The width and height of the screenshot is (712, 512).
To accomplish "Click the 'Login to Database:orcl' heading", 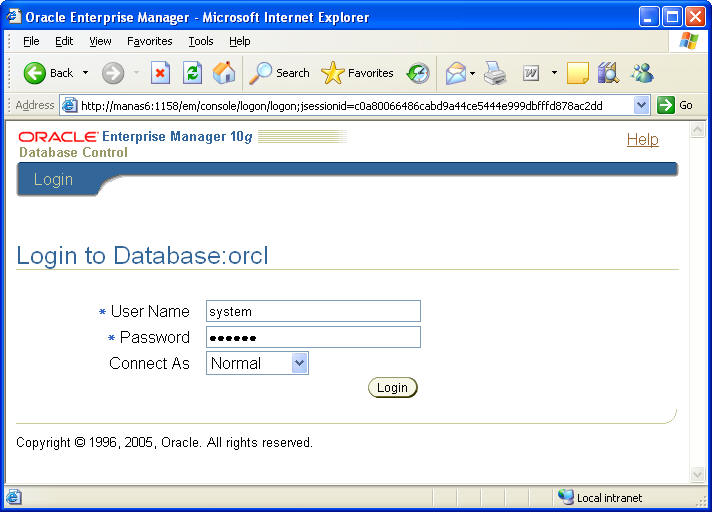I will tap(142, 255).
